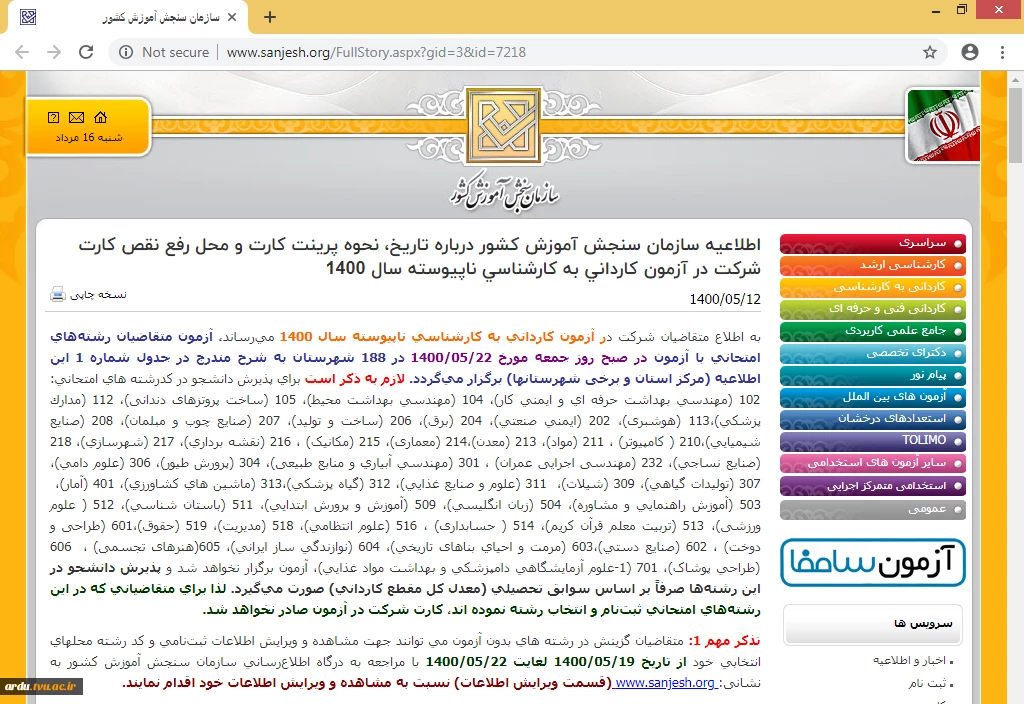Open Chrome three-dot menu
This screenshot has width=1024, height=704.
pyautogui.click(x=1002, y=52)
